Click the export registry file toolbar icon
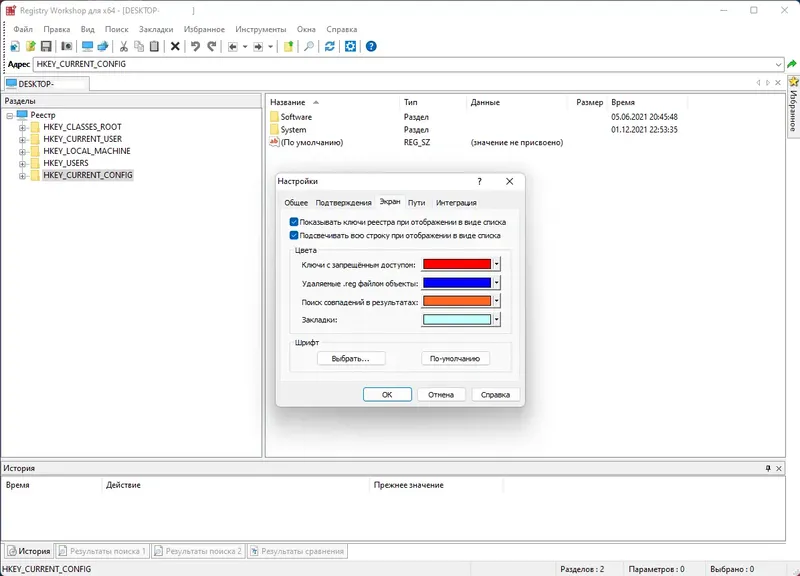Viewport: 800px width, 576px height. (x=31, y=46)
